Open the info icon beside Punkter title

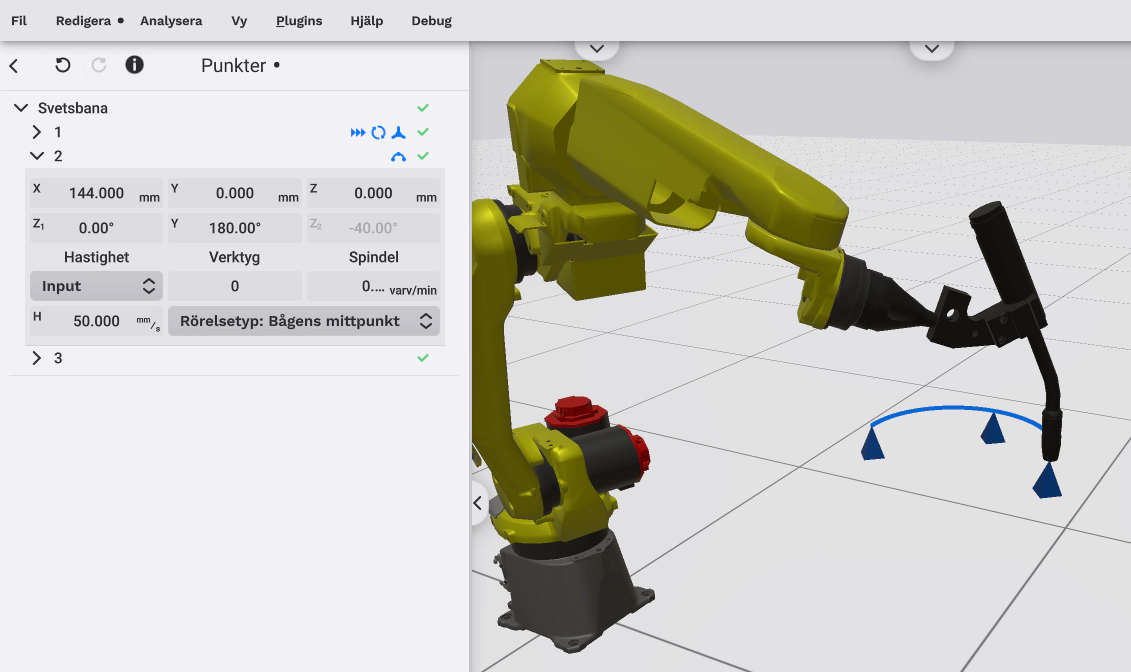click(134, 65)
